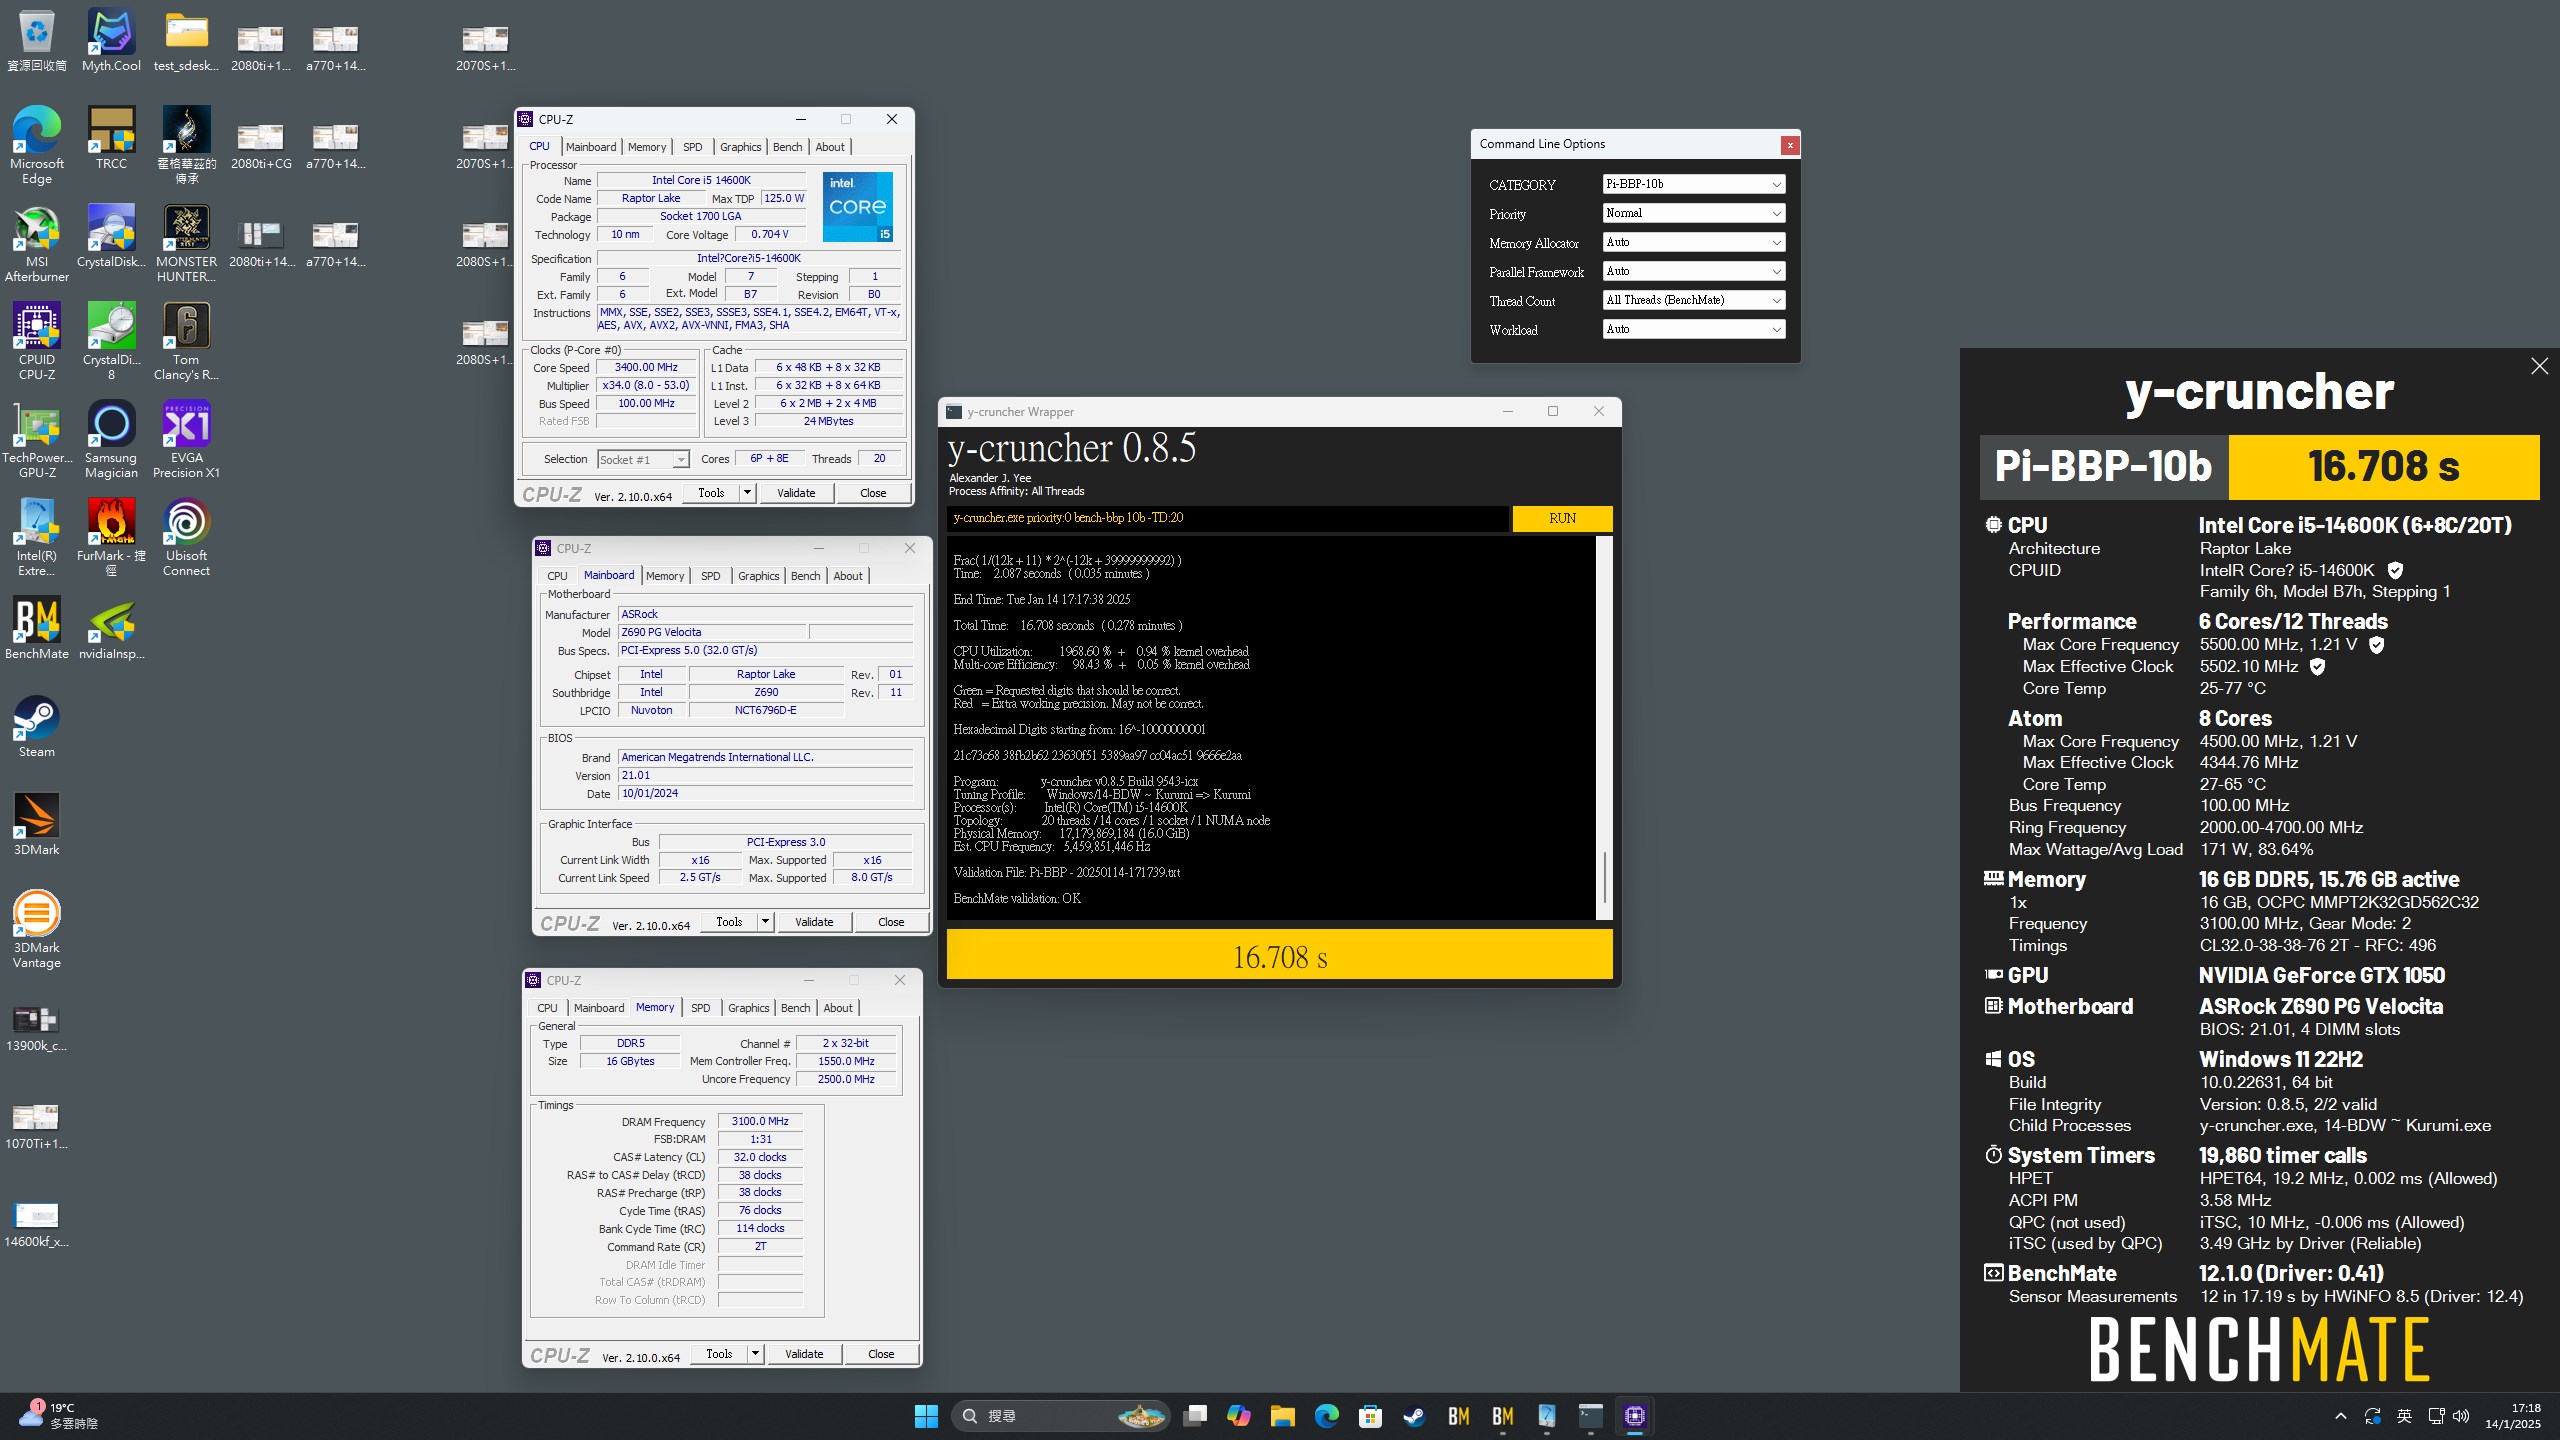The width and height of the screenshot is (2560, 1440).
Task: Click Validate in the top CPU-Z window
Action: tap(796, 492)
